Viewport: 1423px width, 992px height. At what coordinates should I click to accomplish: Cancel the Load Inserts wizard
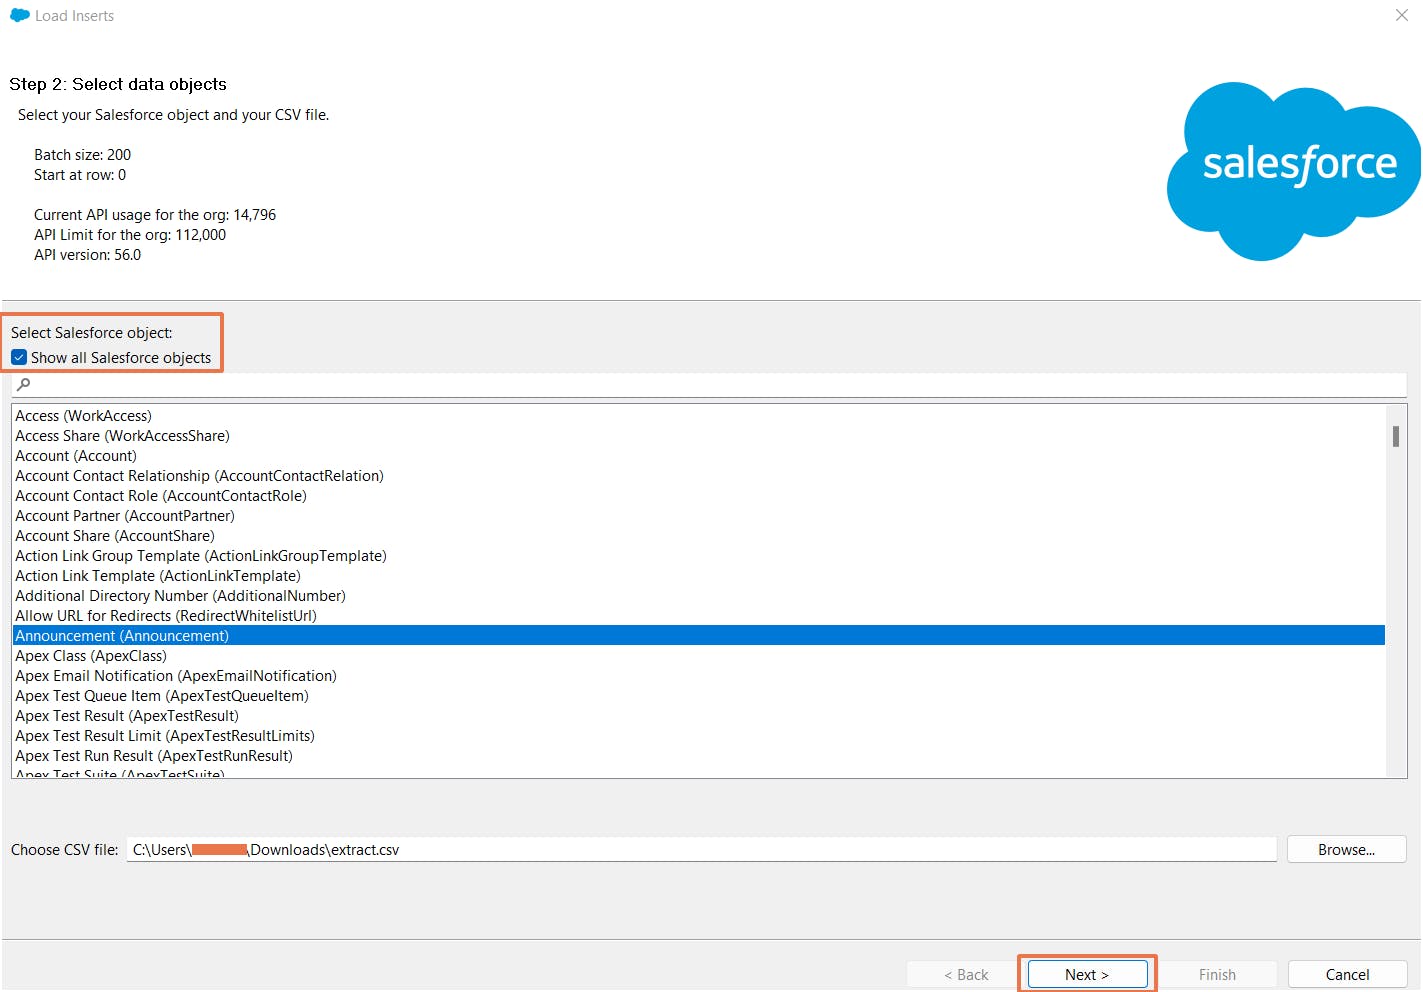tap(1347, 974)
